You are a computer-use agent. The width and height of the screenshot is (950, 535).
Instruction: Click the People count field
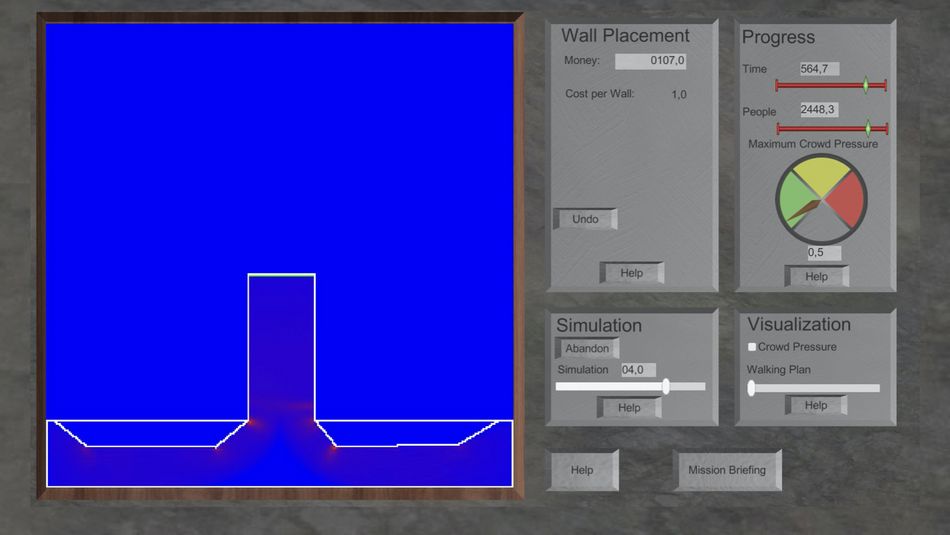(x=820, y=110)
